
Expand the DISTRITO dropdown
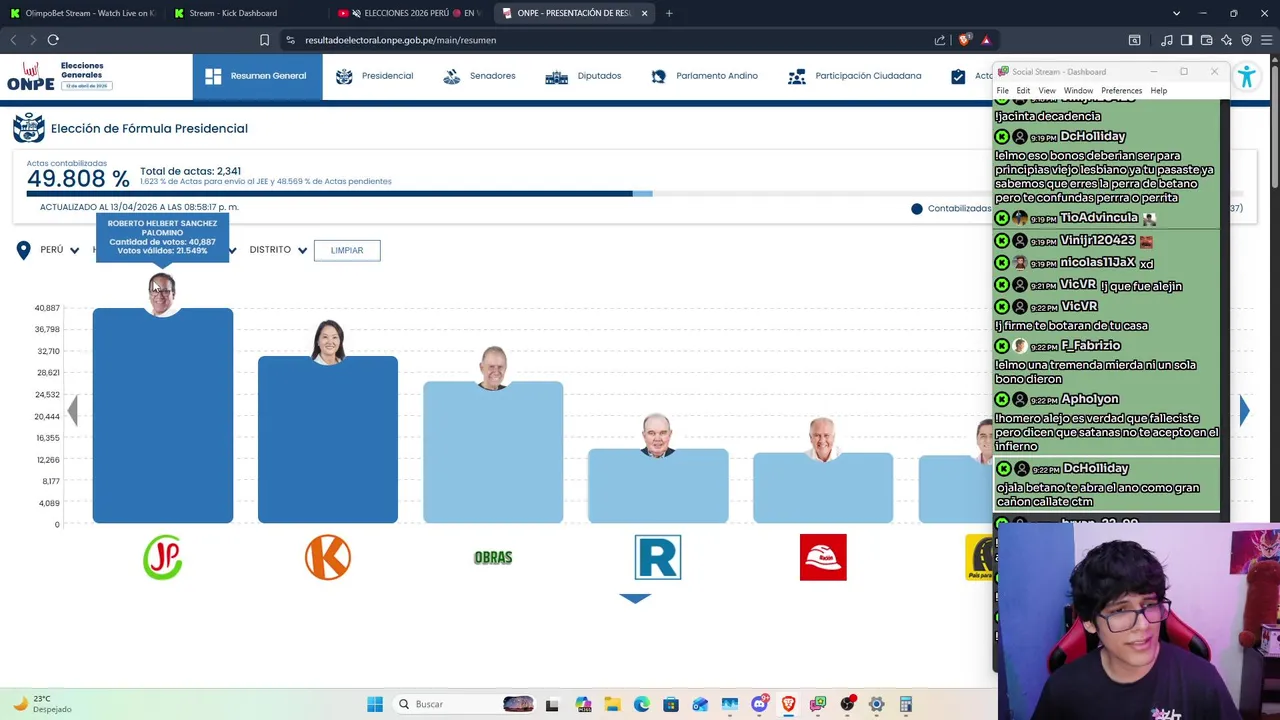click(x=278, y=250)
